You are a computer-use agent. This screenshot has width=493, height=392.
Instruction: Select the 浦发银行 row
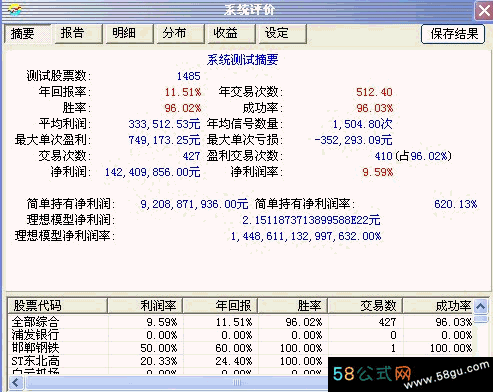coord(240,335)
